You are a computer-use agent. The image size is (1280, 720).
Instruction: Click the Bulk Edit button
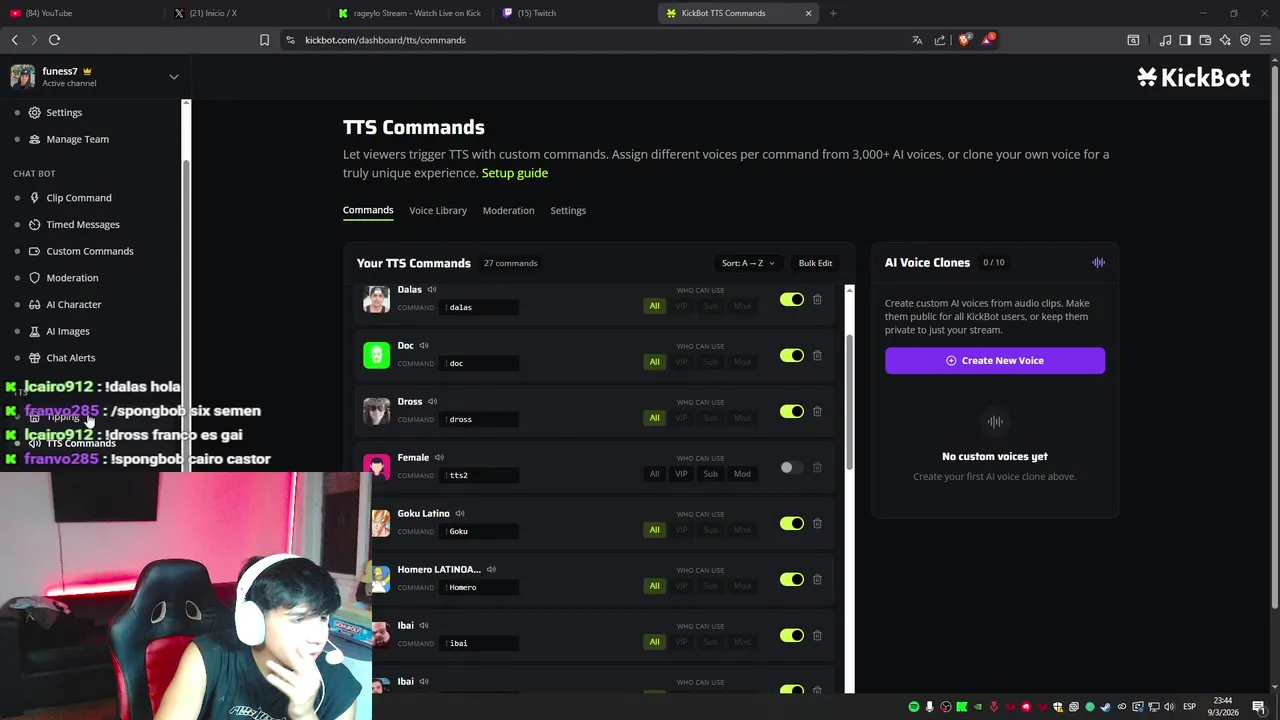pyautogui.click(x=815, y=263)
